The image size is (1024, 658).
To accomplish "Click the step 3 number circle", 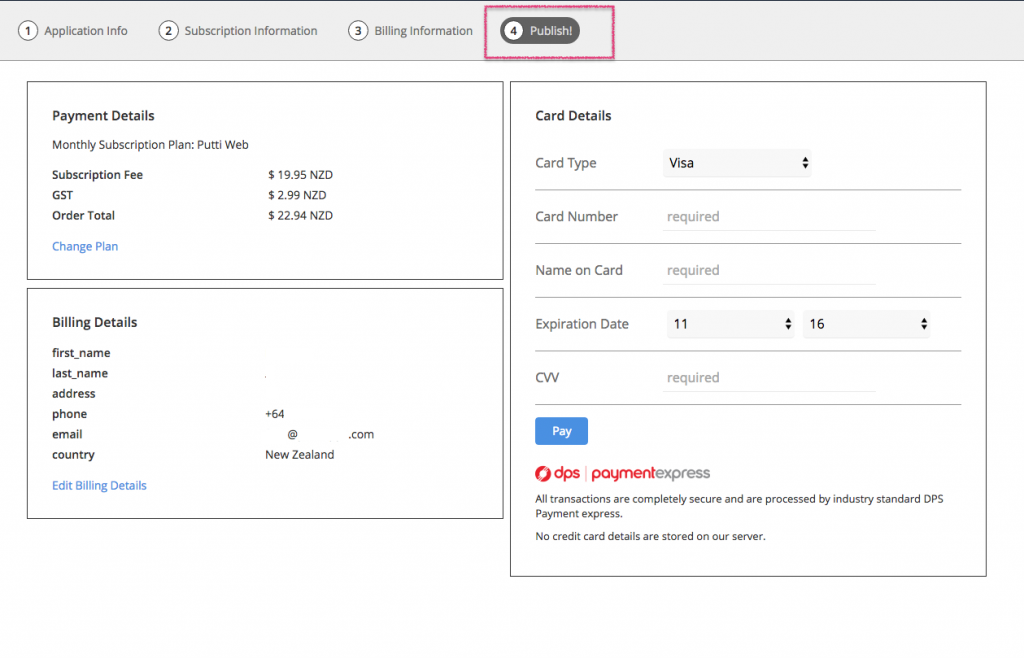I will pos(358,31).
